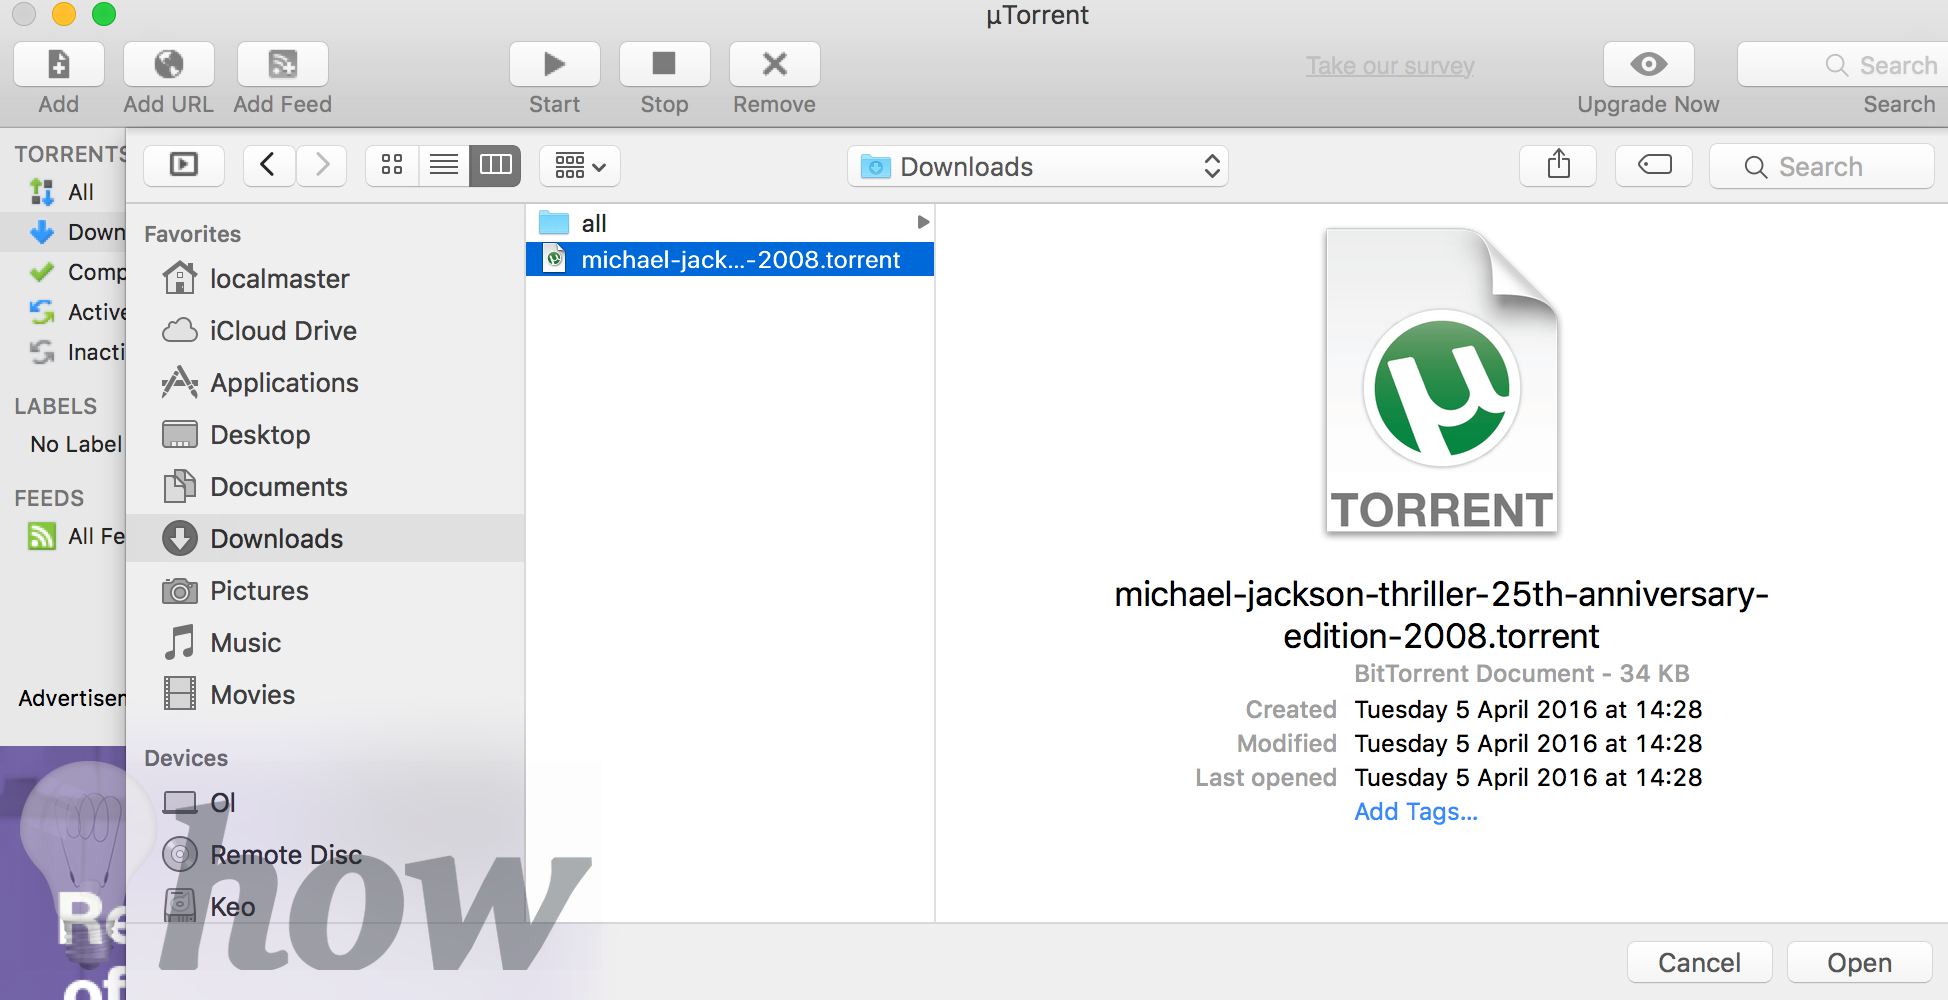Select Downloads in Favorites sidebar
Viewport: 1948px width, 1000px height.
[325, 539]
